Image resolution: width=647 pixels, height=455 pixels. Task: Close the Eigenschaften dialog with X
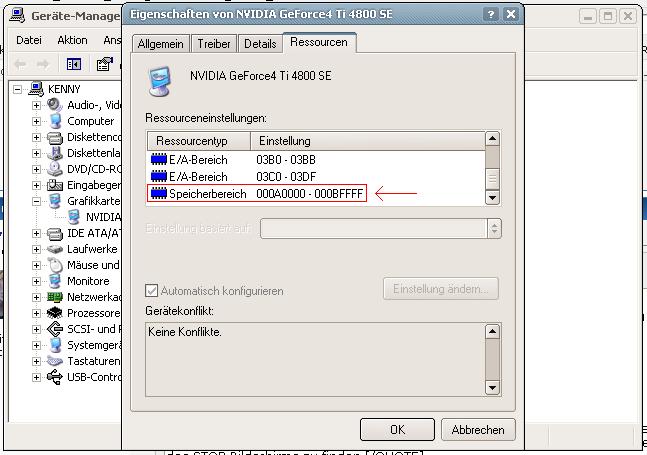coord(511,14)
